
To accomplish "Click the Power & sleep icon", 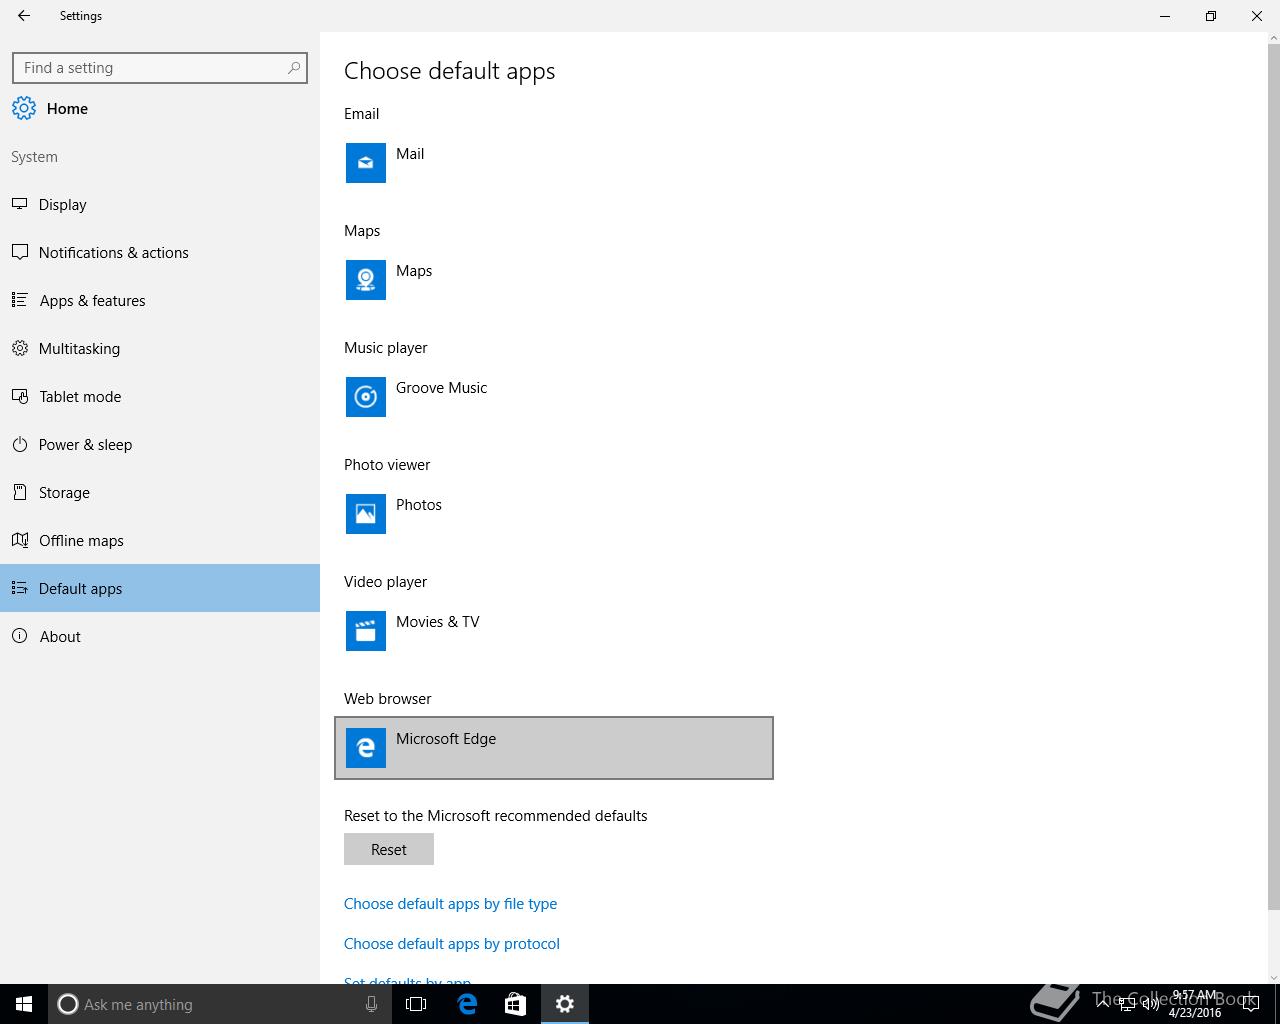I will 20,444.
